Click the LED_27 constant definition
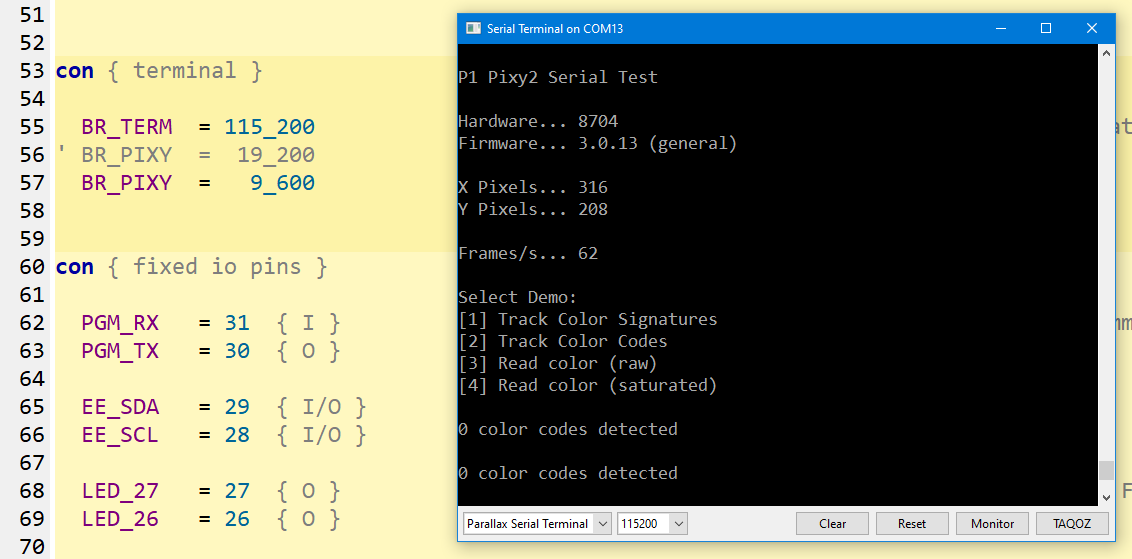Viewport: 1132px width, 559px height. point(120,491)
